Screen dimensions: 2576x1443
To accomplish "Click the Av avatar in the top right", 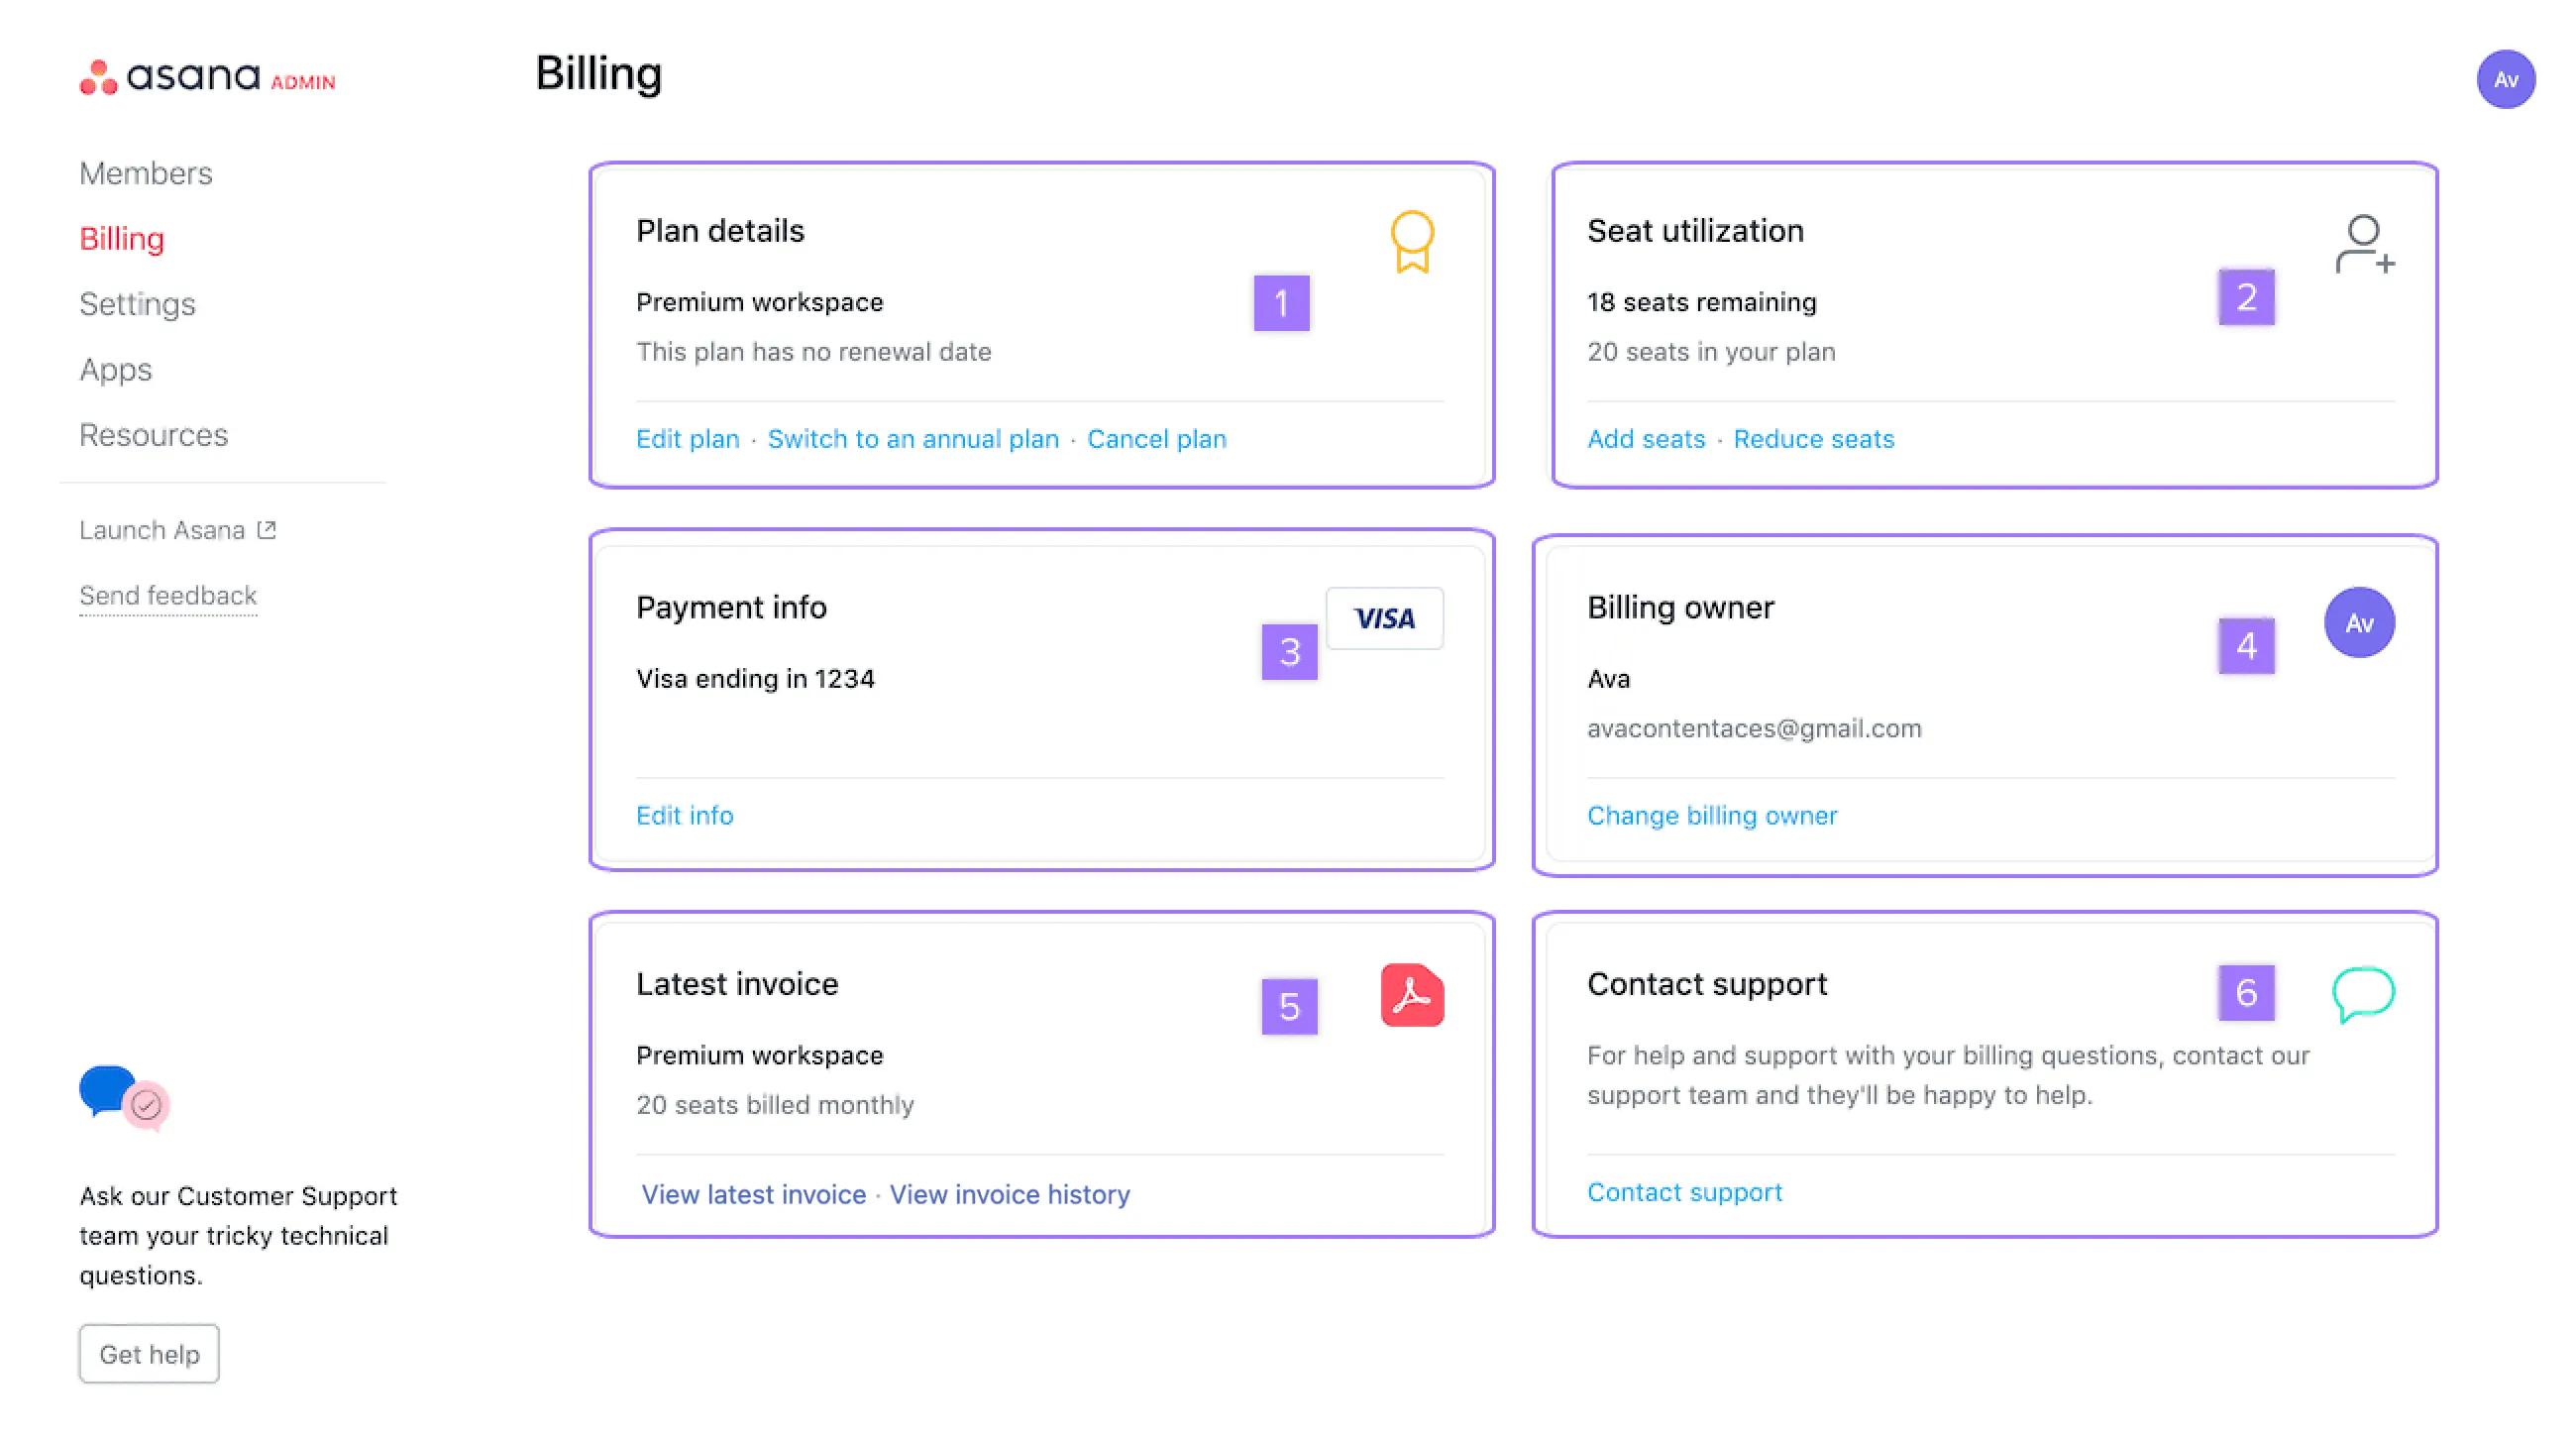I will pyautogui.click(x=2506, y=79).
